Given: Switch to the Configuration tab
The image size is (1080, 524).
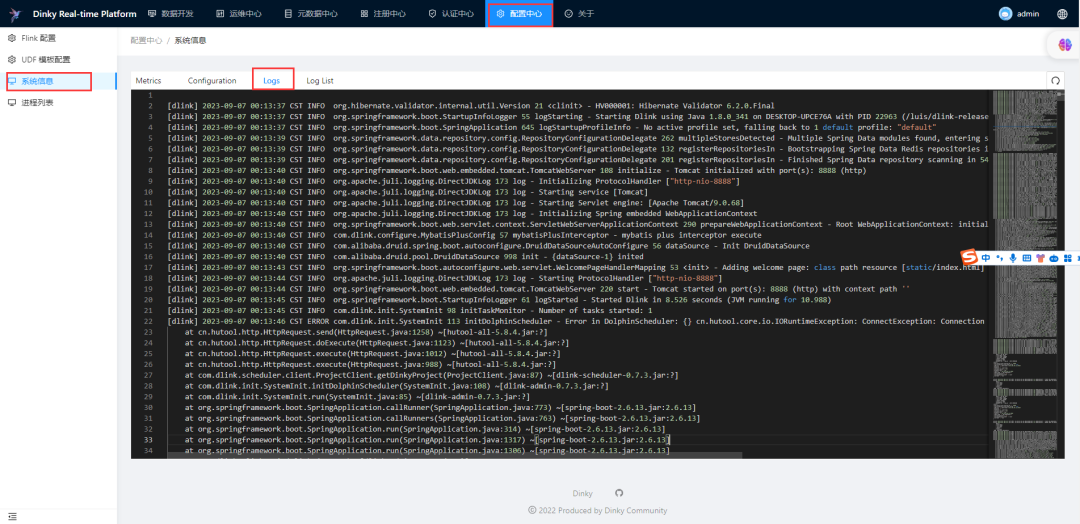Looking at the screenshot, I should (212, 81).
